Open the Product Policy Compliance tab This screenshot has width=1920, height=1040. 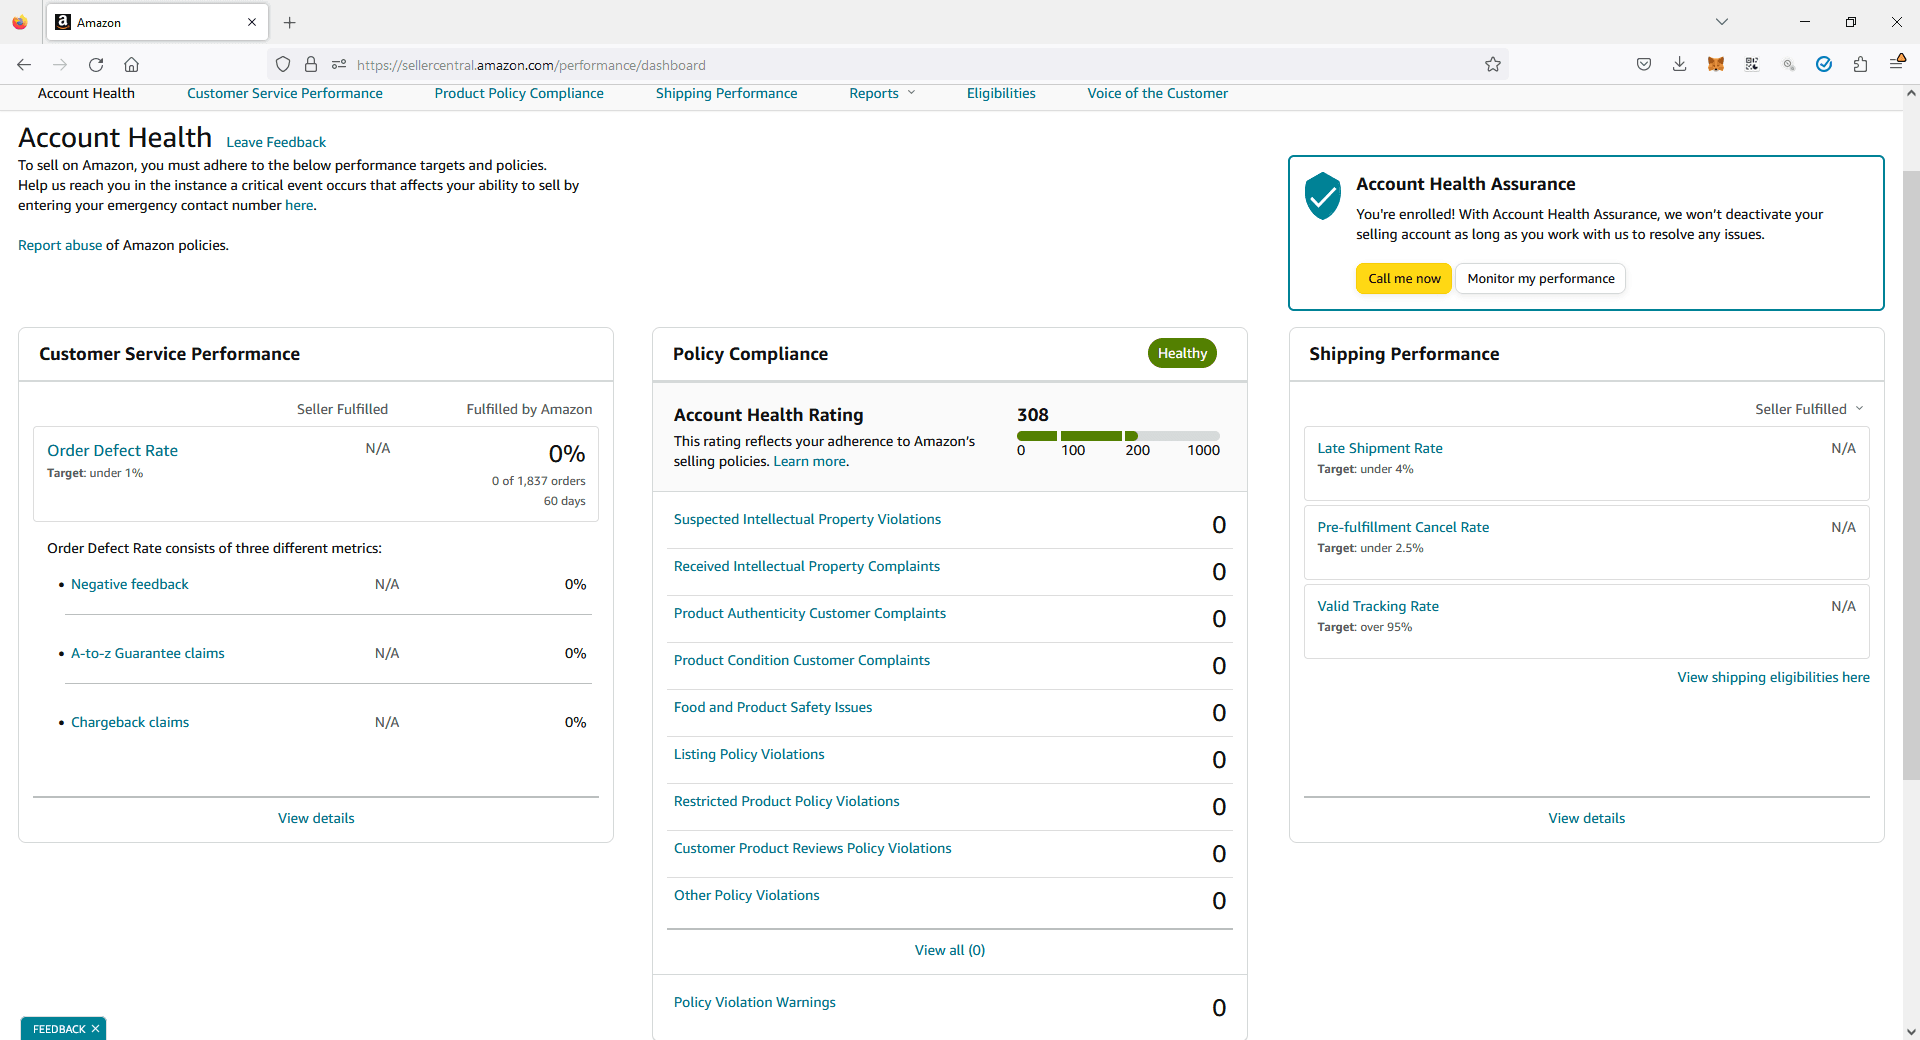519,93
